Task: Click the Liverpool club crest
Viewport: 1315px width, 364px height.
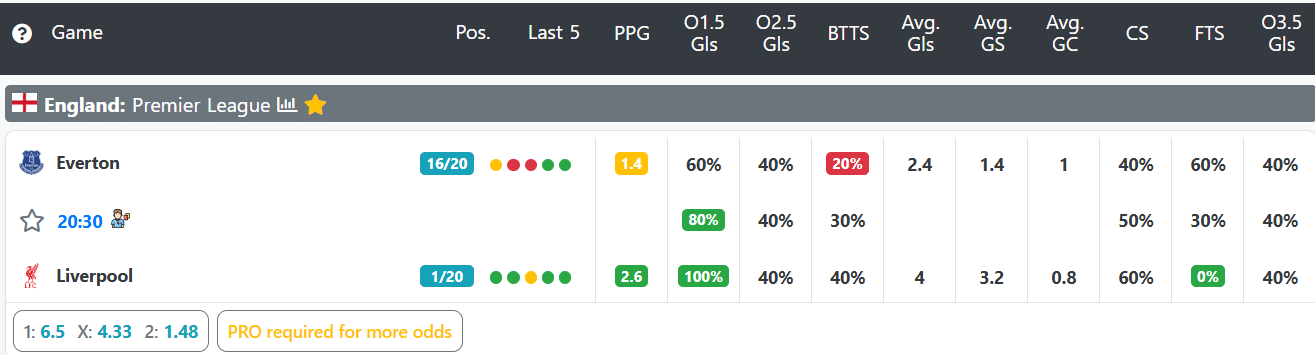Action: (30, 277)
